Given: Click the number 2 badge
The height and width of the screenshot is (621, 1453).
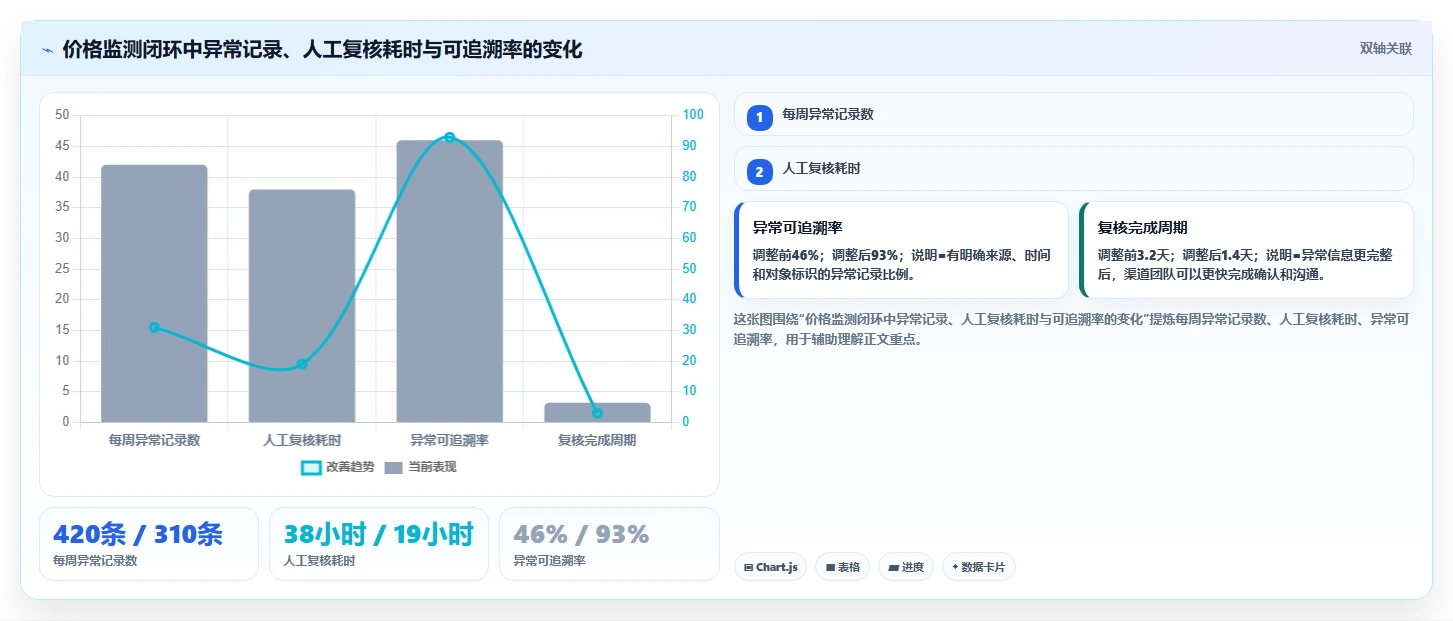Looking at the screenshot, I should [x=759, y=172].
